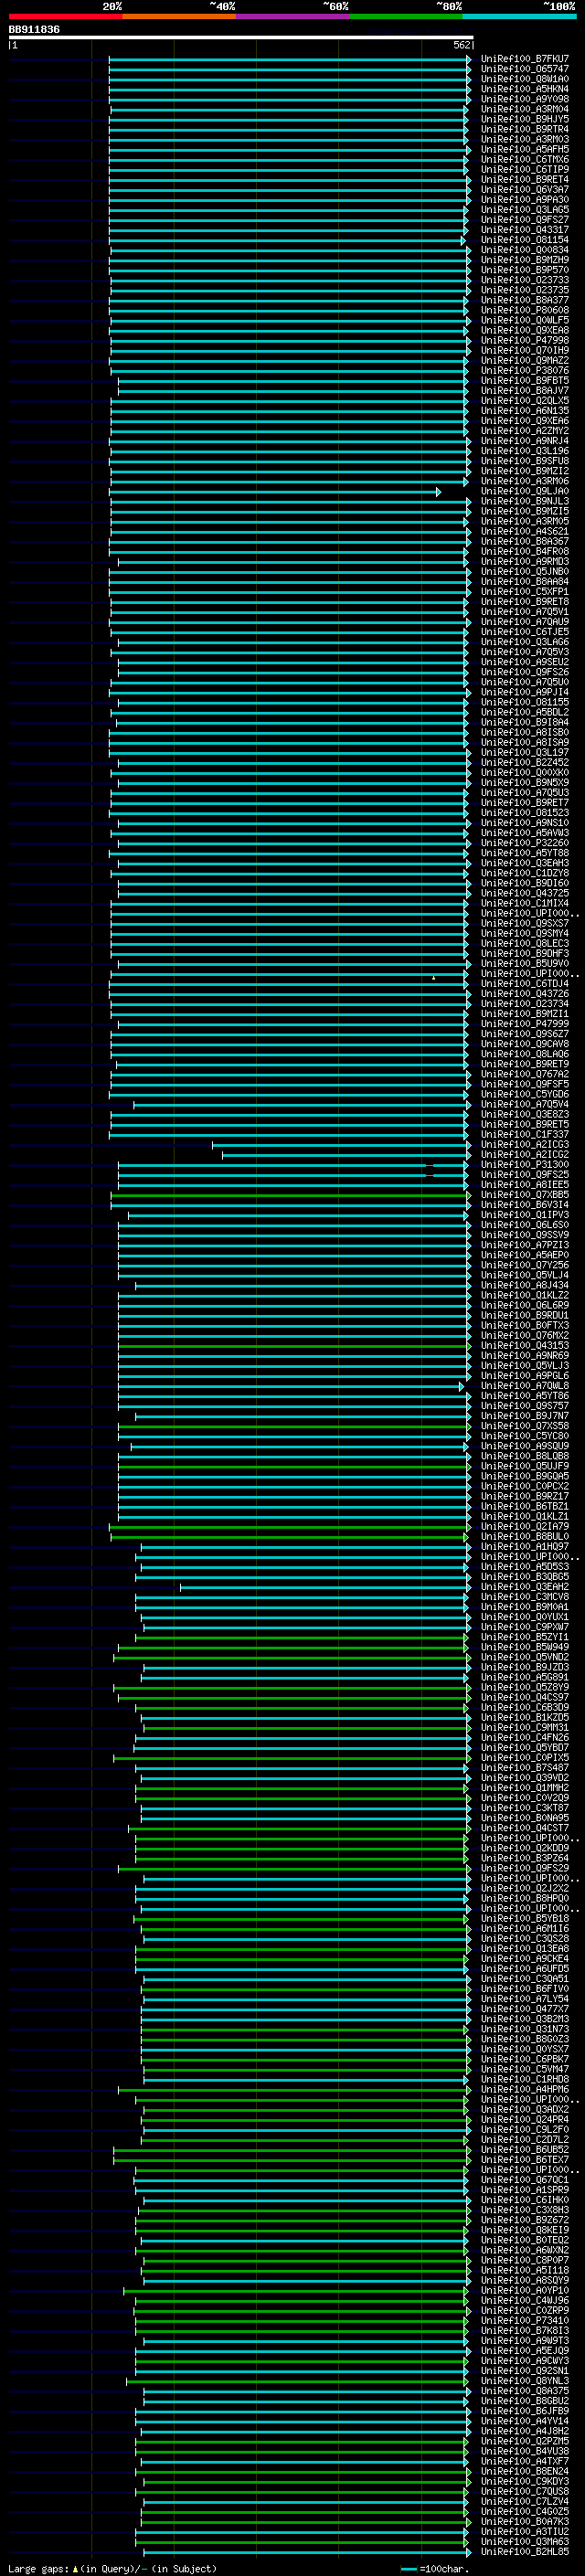Click the query name BB911836

[x=34, y=29]
